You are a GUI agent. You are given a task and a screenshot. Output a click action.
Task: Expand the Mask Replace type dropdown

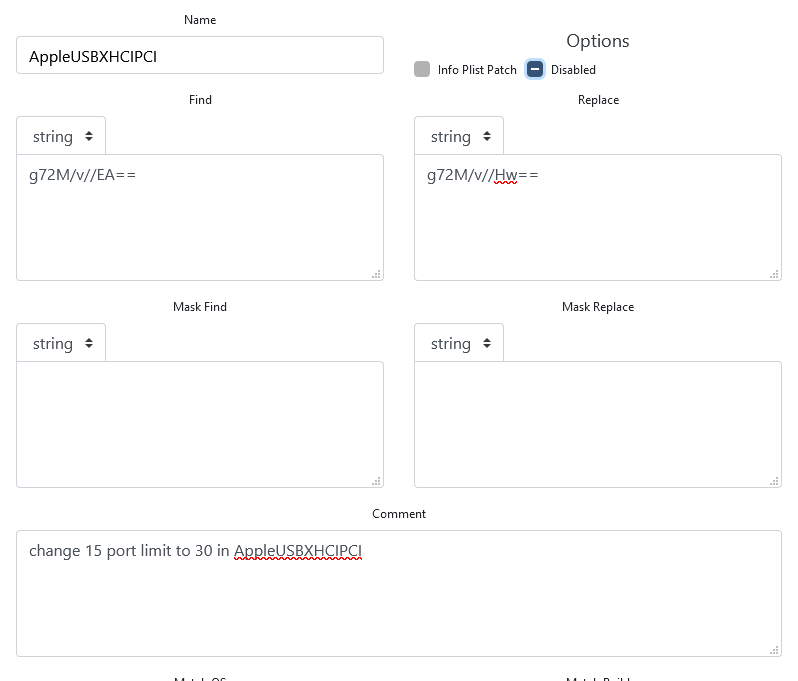tap(459, 343)
